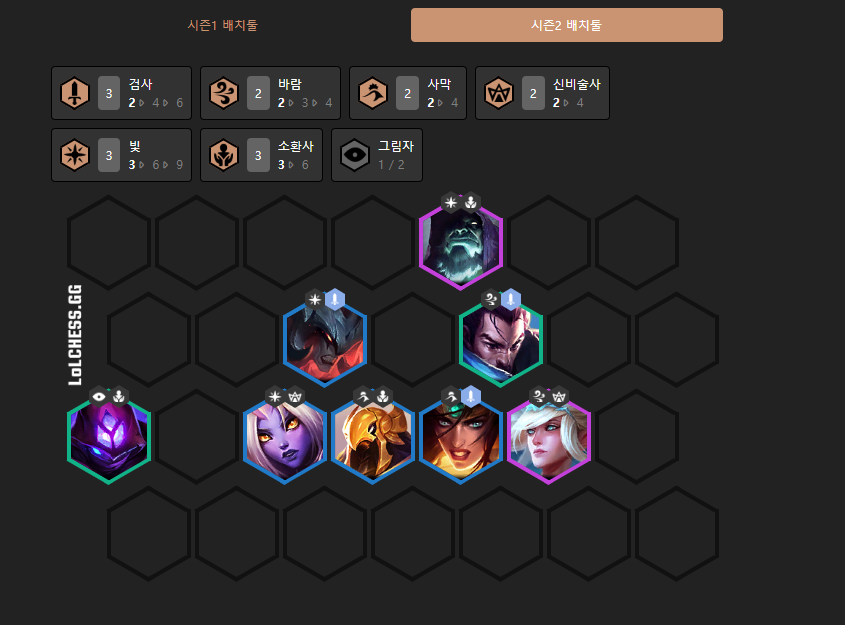Screen dimensions: 845x625
Task: Select the dark-haired swordsman champion with teal border
Action: click(501, 341)
